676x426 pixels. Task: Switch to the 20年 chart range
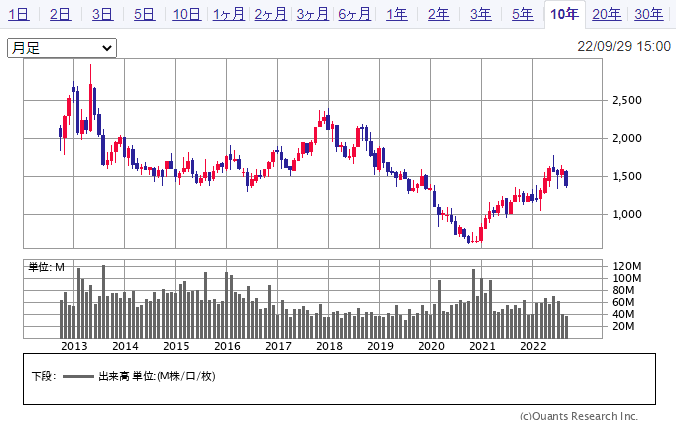607,14
